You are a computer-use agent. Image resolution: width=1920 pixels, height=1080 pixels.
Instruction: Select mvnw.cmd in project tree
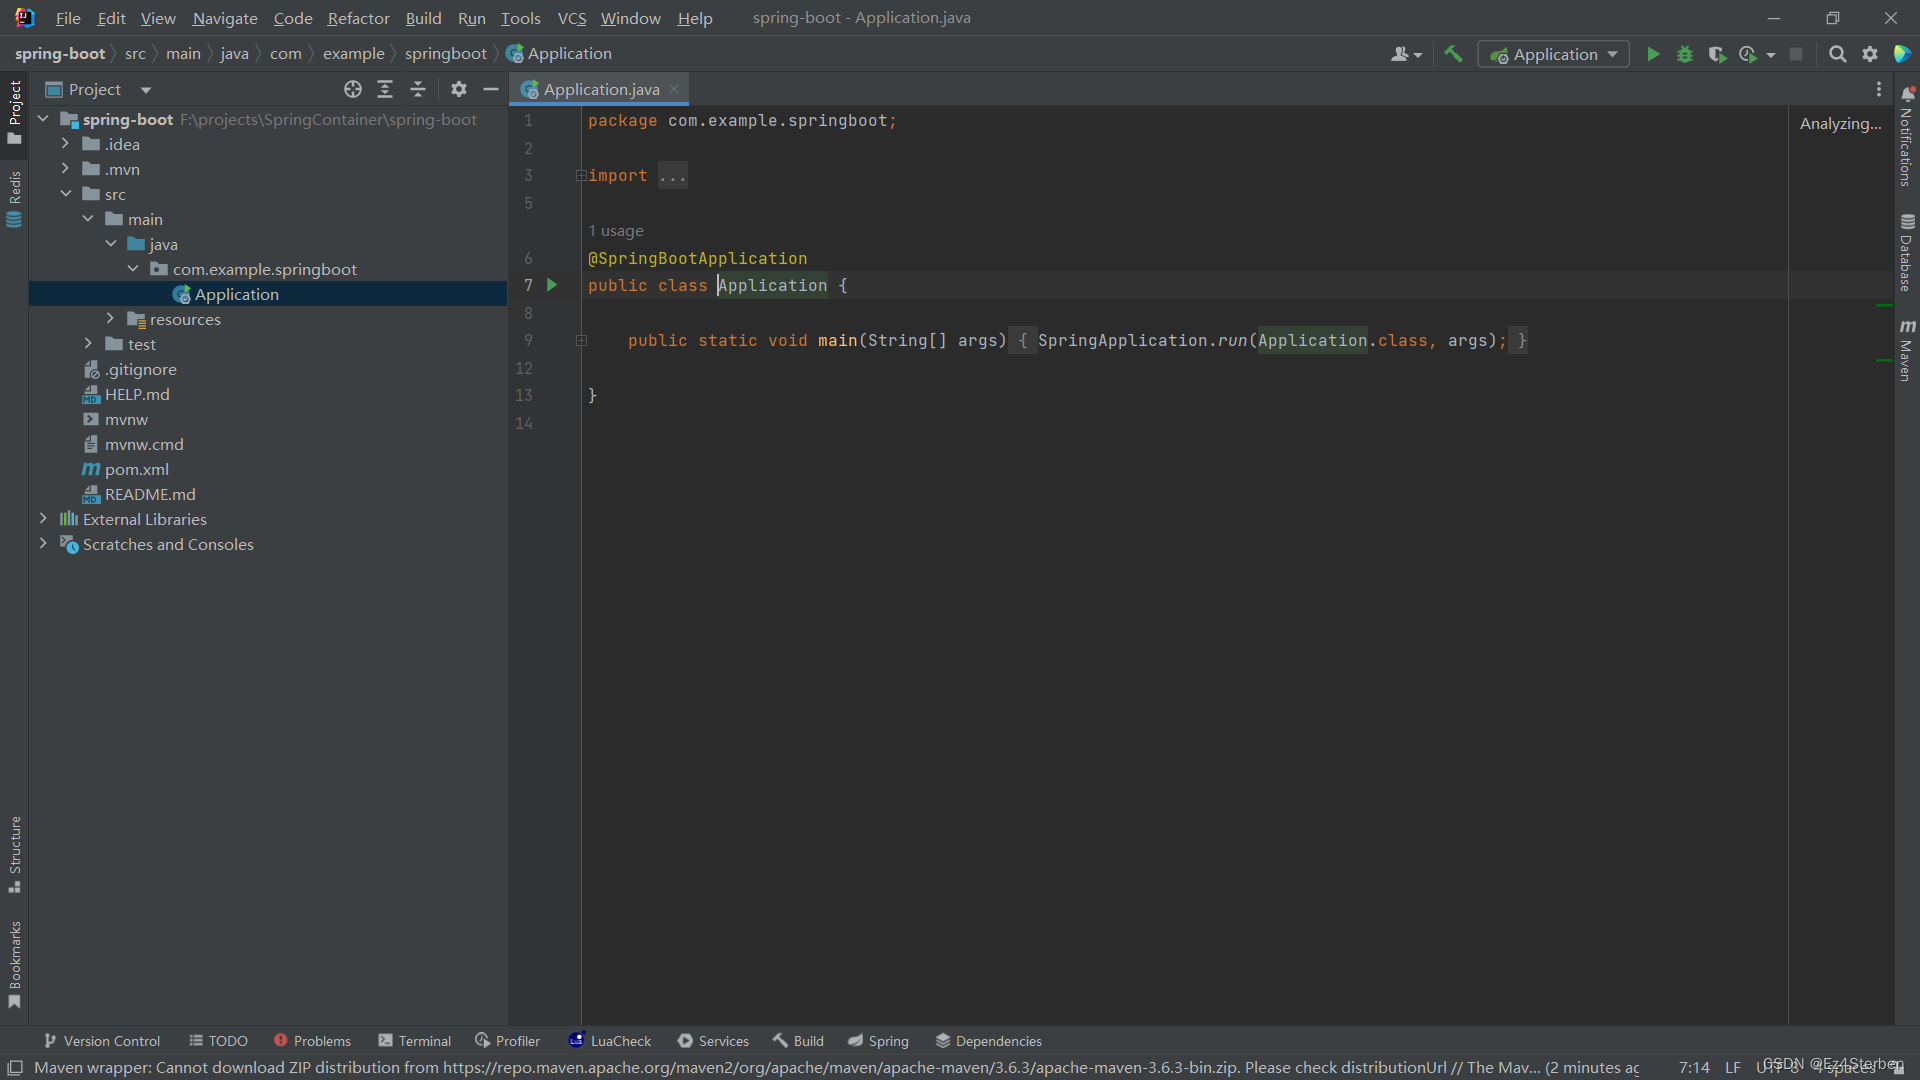[144, 444]
